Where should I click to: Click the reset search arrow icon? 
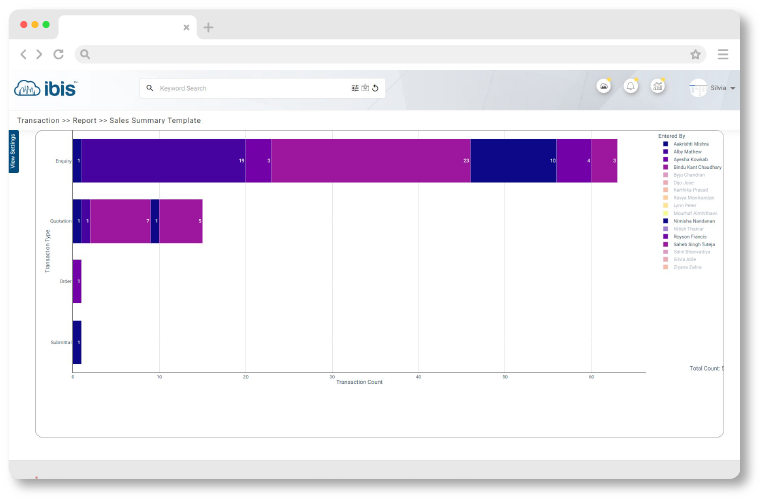pos(376,88)
